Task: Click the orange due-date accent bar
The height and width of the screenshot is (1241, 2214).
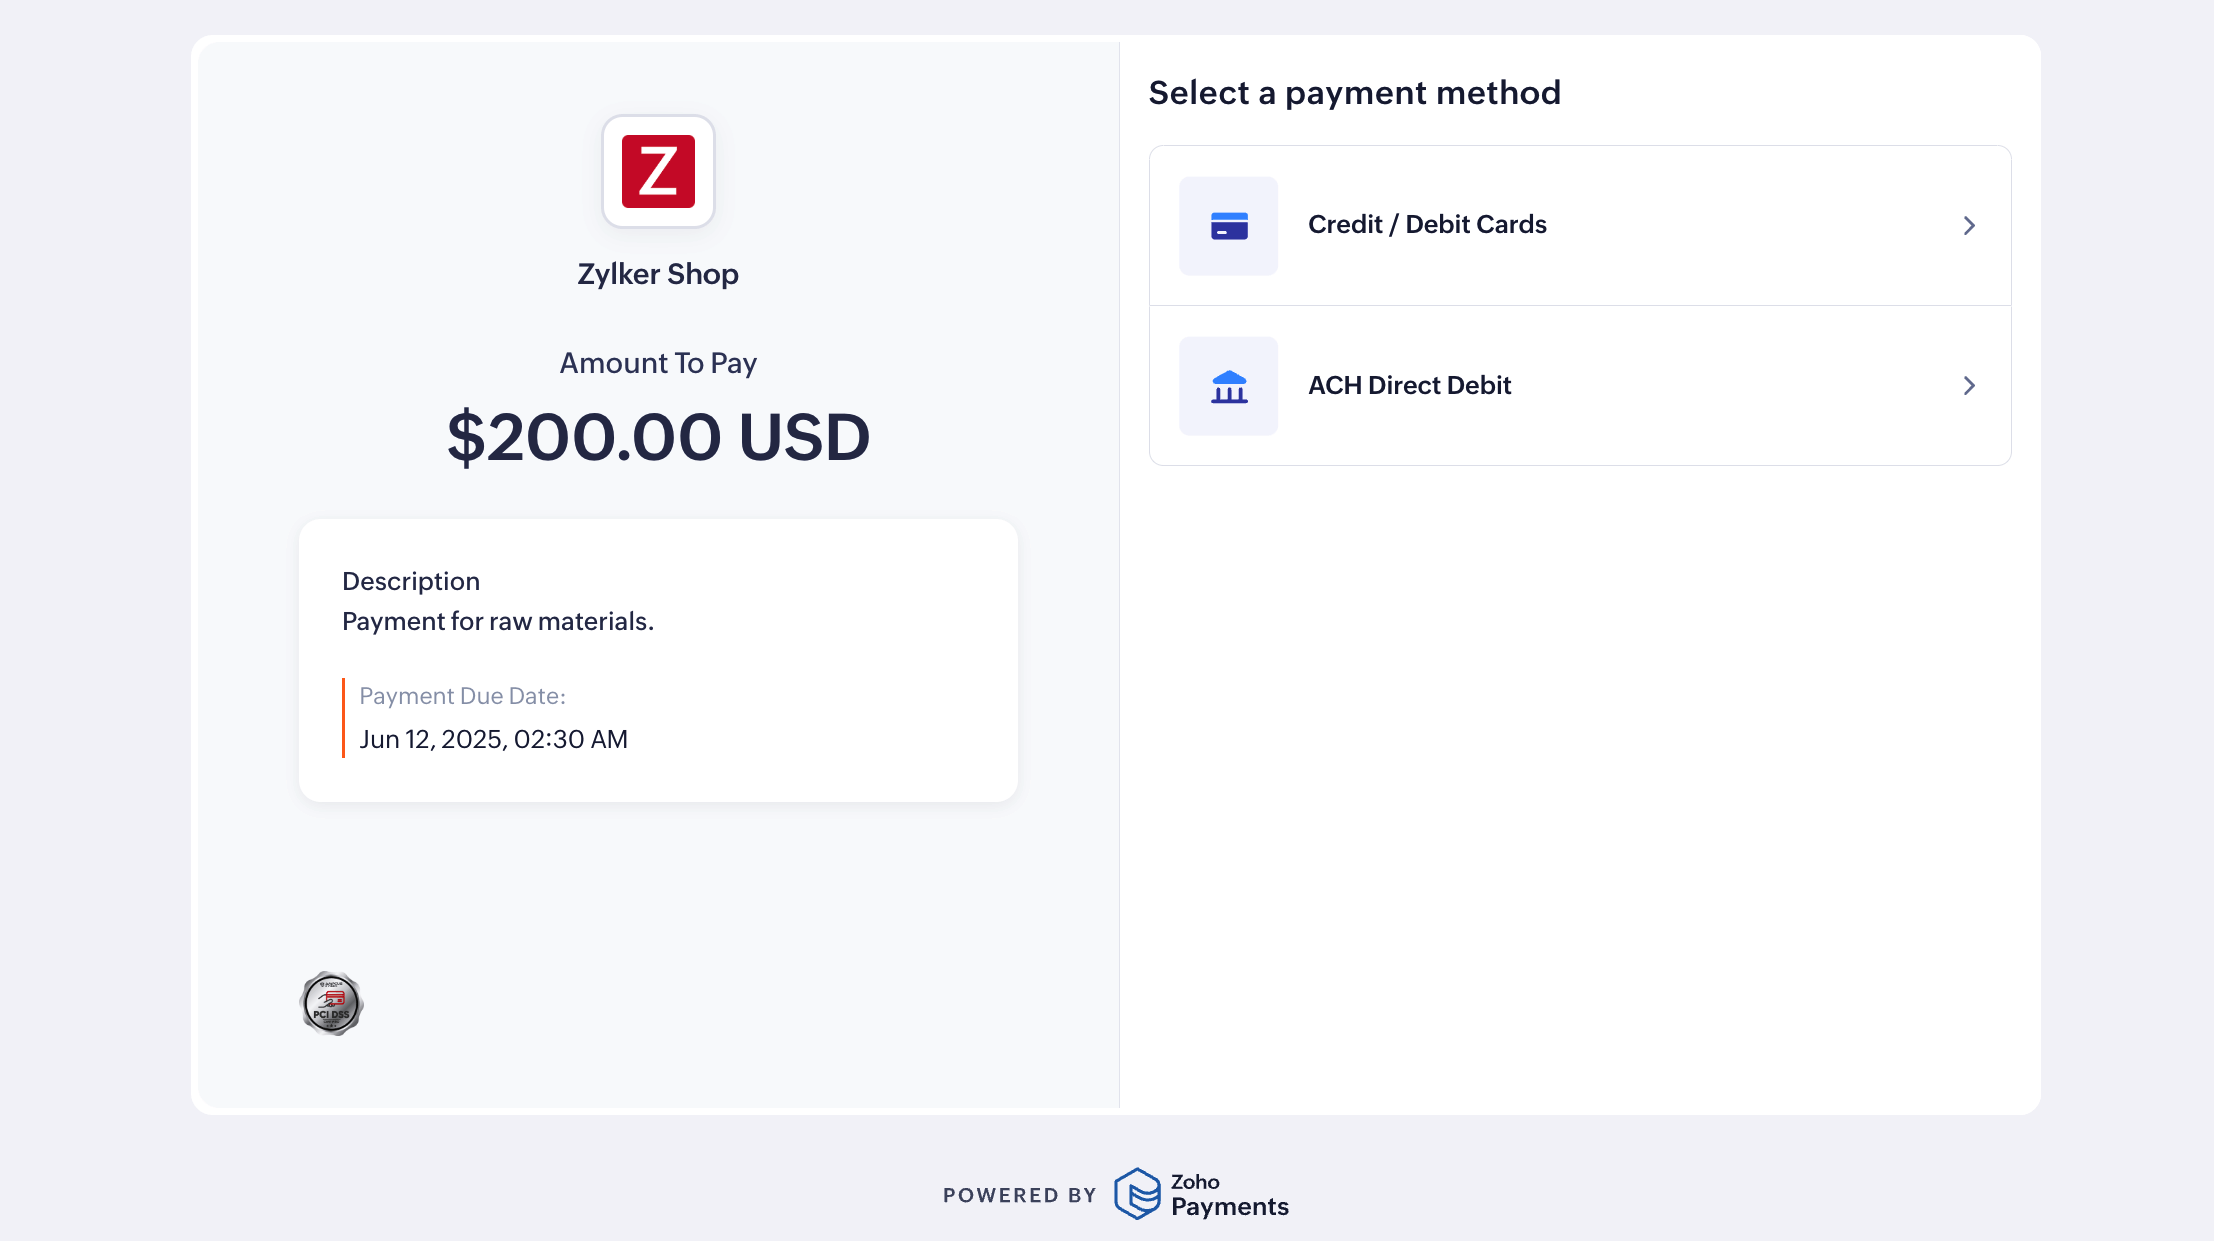Action: pos(343,718)
